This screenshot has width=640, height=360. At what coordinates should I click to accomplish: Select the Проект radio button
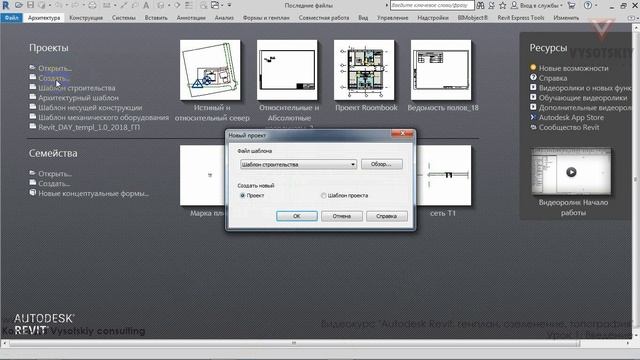(x=242, y=196)
